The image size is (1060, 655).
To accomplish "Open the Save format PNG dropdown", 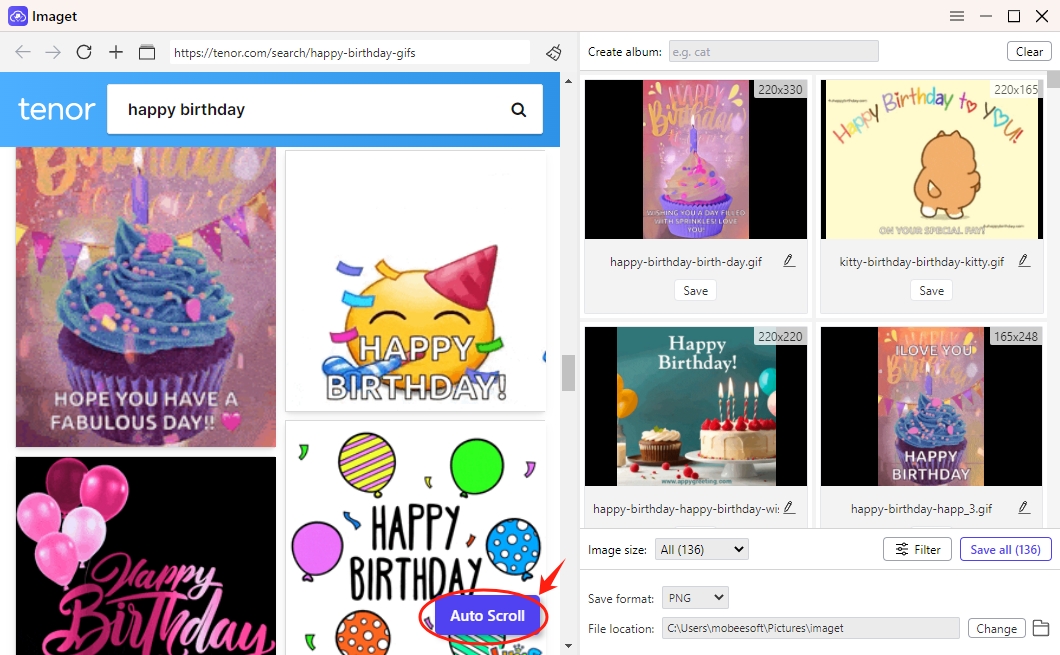I will [695, 598].
